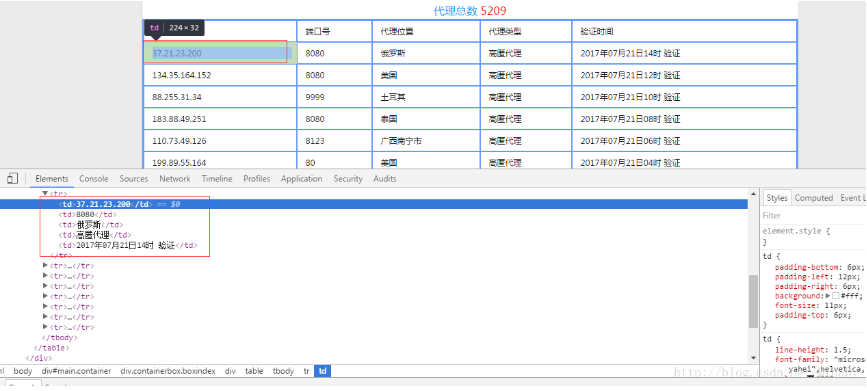This screenshot has width=867, height=391.
Task: Click the DOM tree scrollbar up arrow
Action: click(x=753, y=193)
